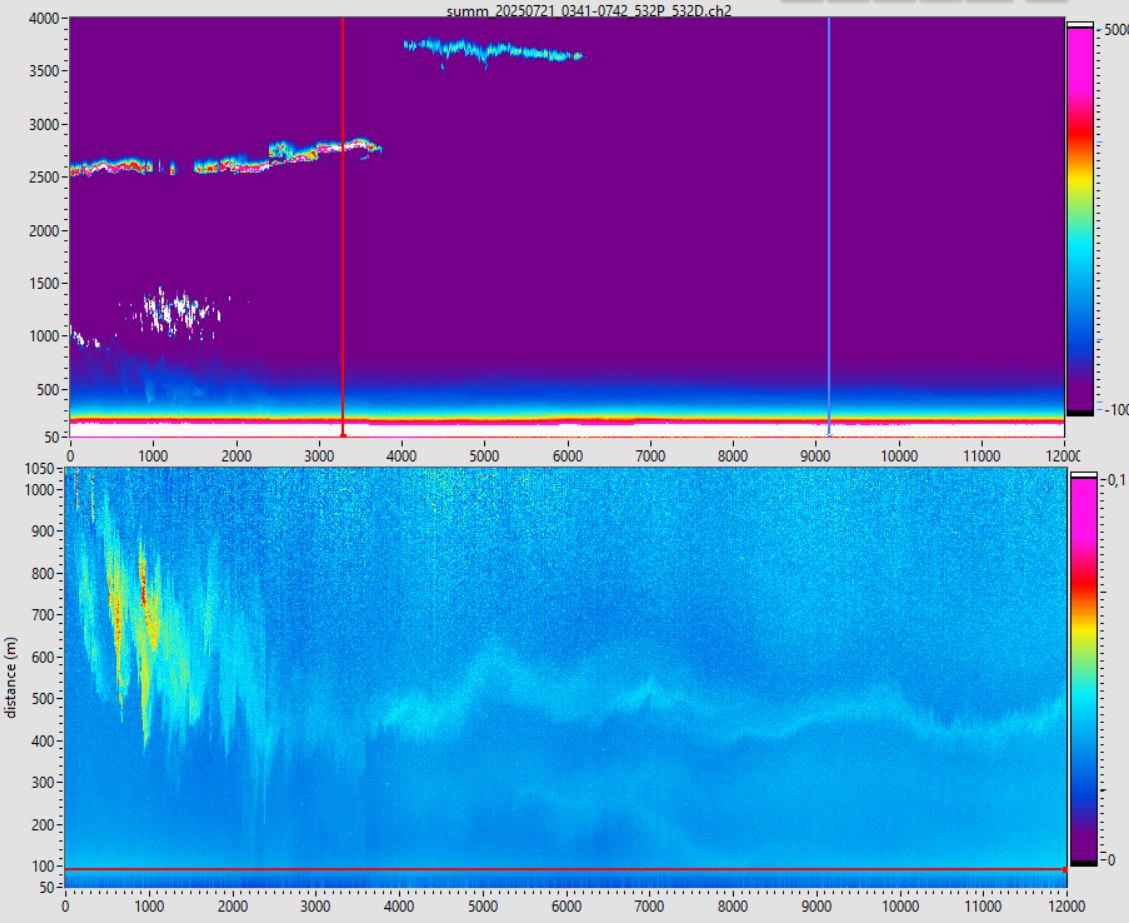
Task: Click the black underflow swatch on lower color scale
Action: (x=1084, y=861)
